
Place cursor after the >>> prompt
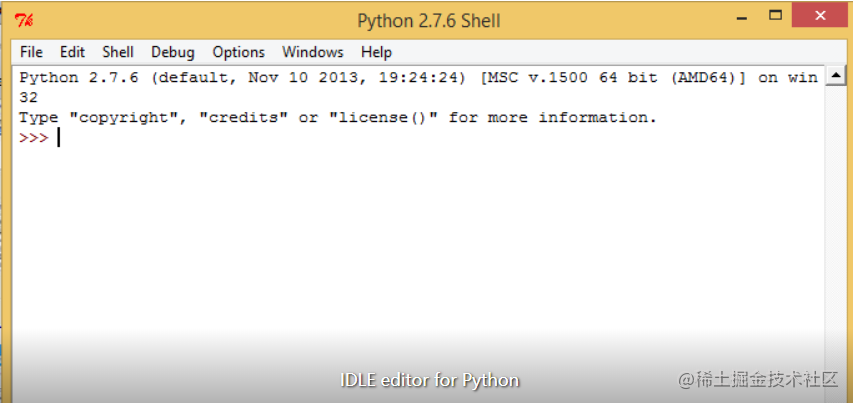58,138
